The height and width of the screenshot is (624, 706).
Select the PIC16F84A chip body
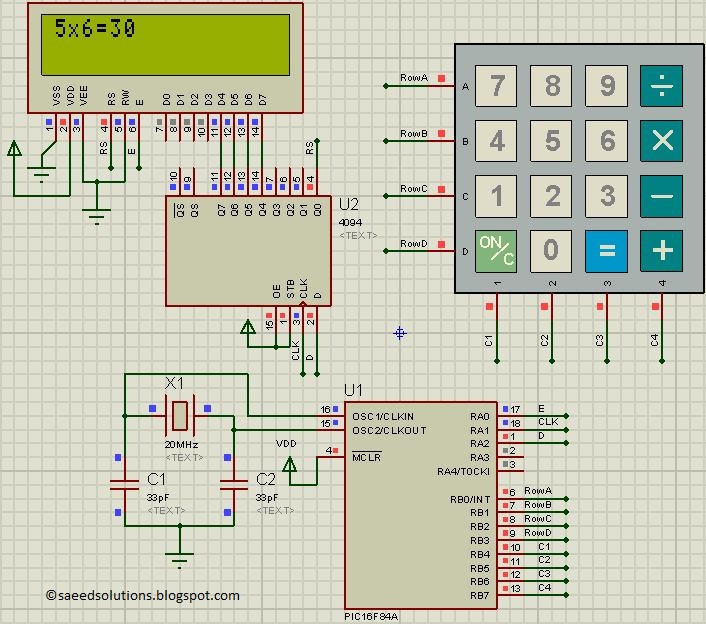coord(421,505)
